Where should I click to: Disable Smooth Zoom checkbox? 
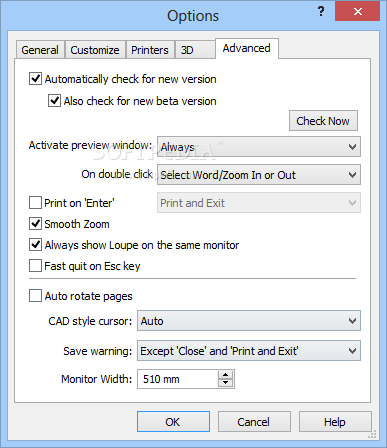coord(35,224)
